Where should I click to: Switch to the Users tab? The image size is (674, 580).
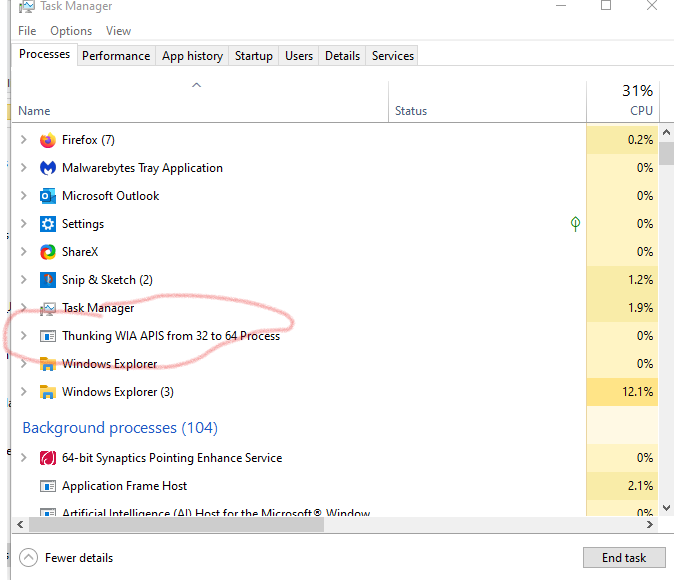(x=299, y=56)
